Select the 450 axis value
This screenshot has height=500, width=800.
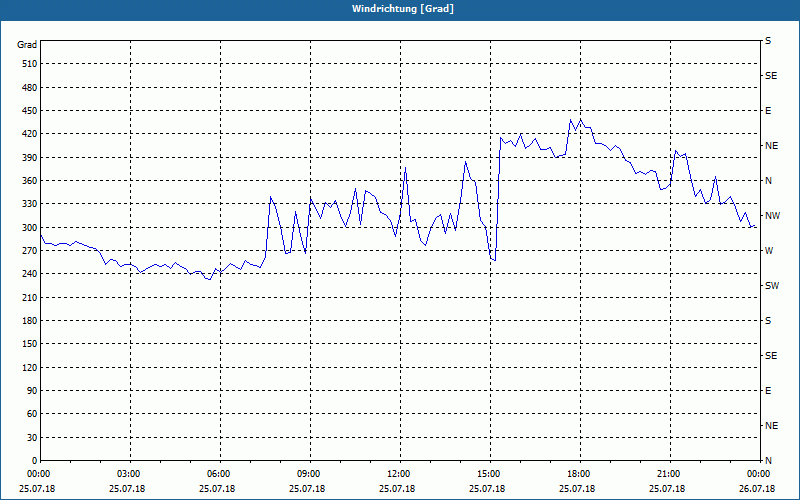30,111
